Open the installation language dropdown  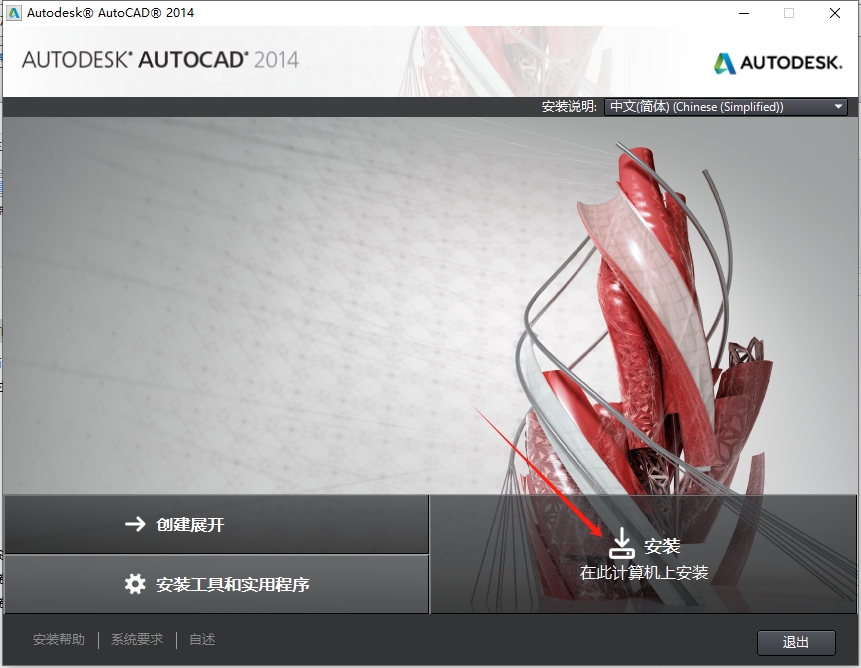coord(726,106)
